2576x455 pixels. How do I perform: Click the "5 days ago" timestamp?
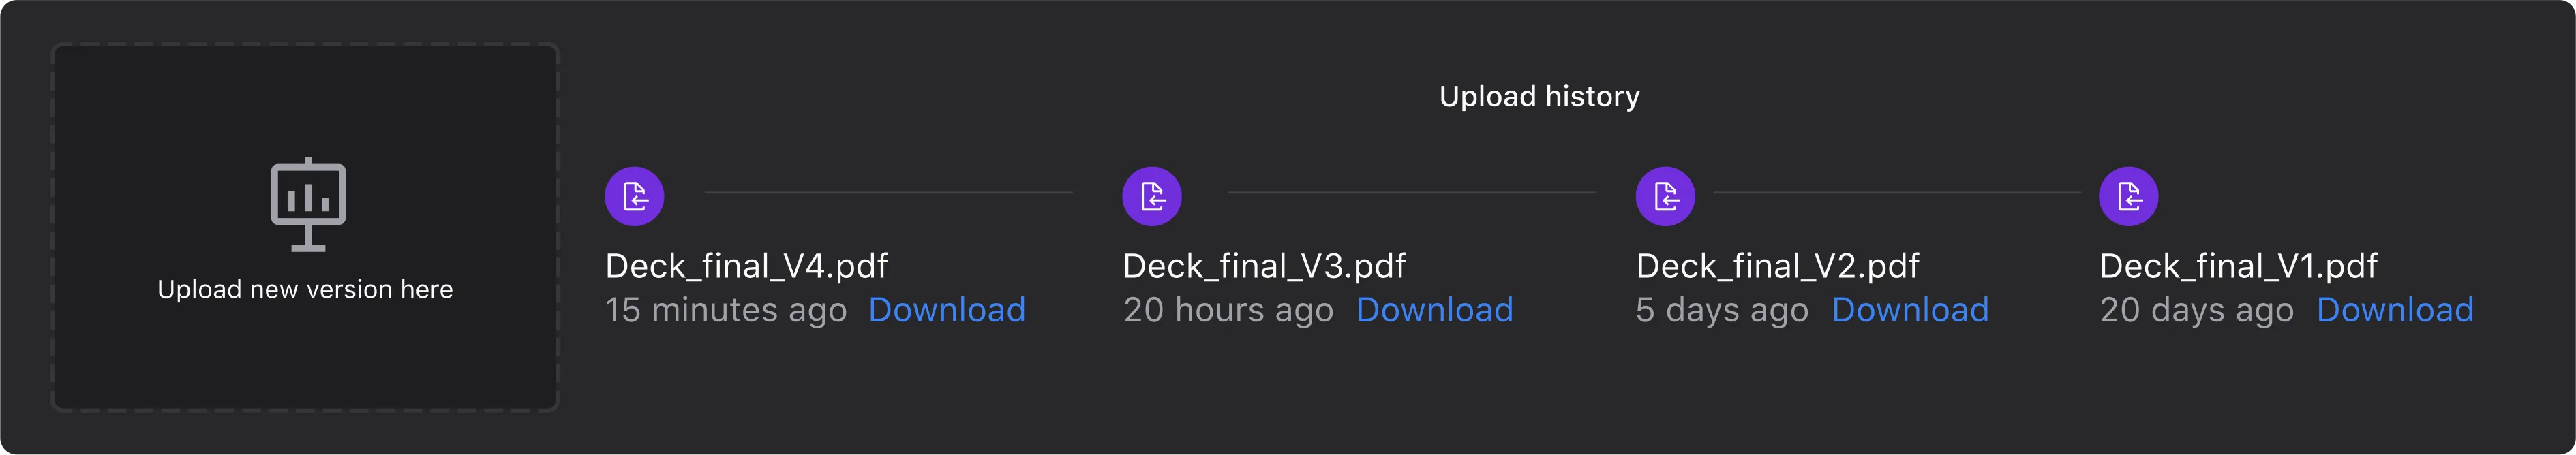point(1722,310)
